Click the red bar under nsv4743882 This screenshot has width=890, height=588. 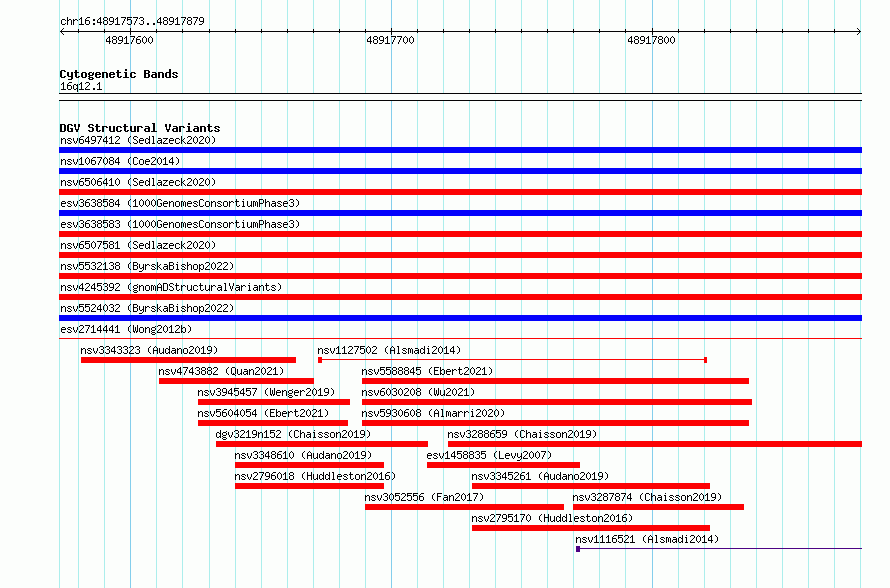[236, 381]
